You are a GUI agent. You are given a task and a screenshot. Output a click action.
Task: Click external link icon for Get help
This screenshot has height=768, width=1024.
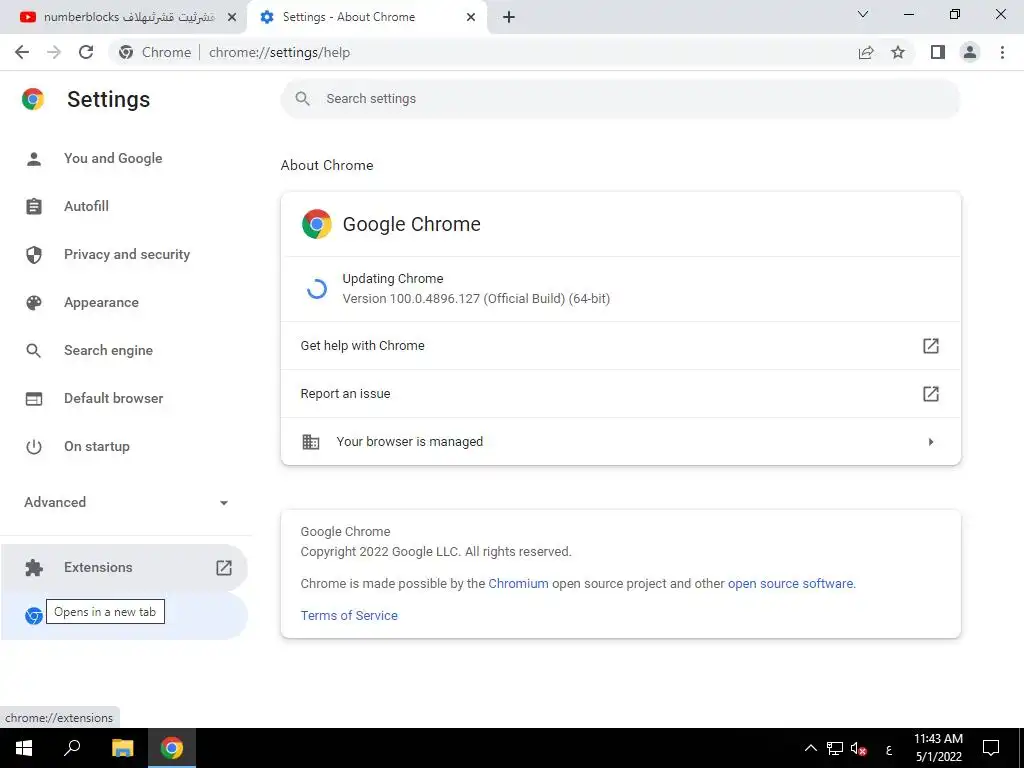pyautogui.click(x=931, y=345)
